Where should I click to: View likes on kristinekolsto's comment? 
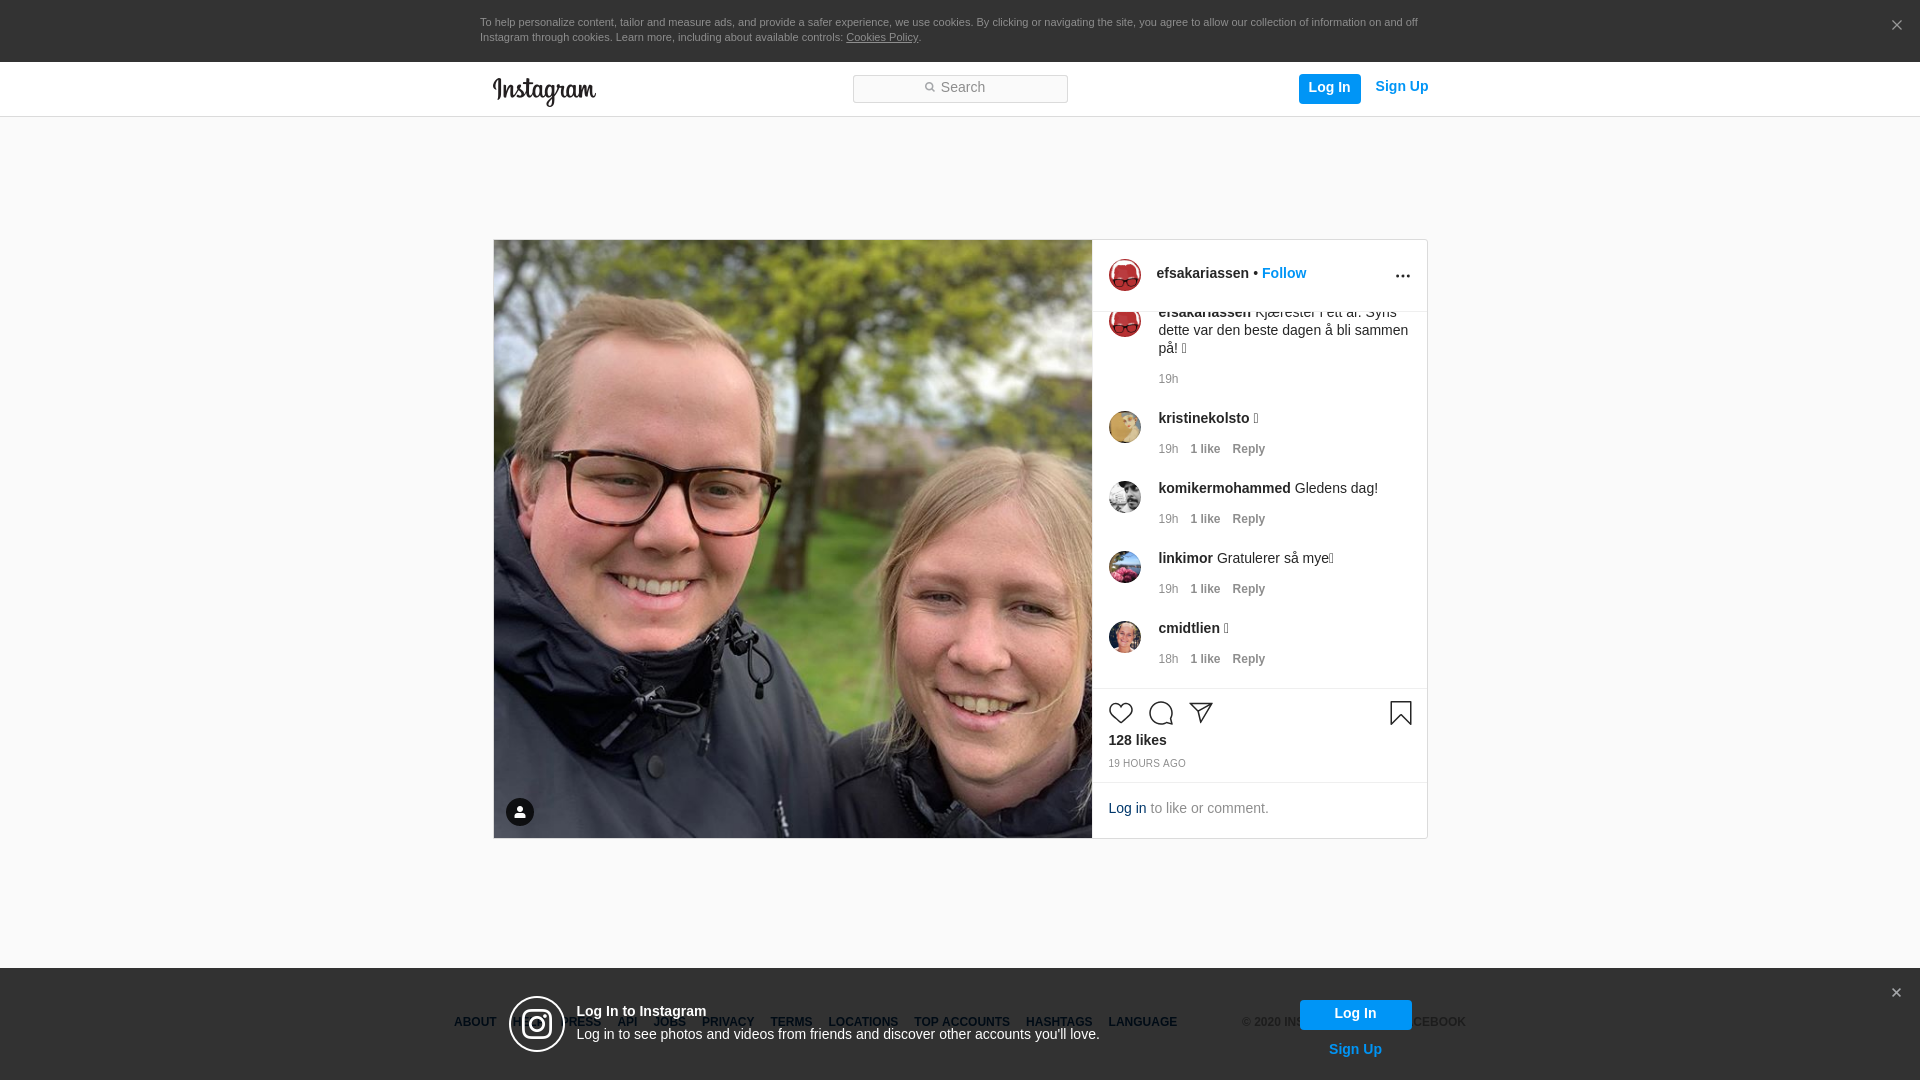(x=1205, y=450)
